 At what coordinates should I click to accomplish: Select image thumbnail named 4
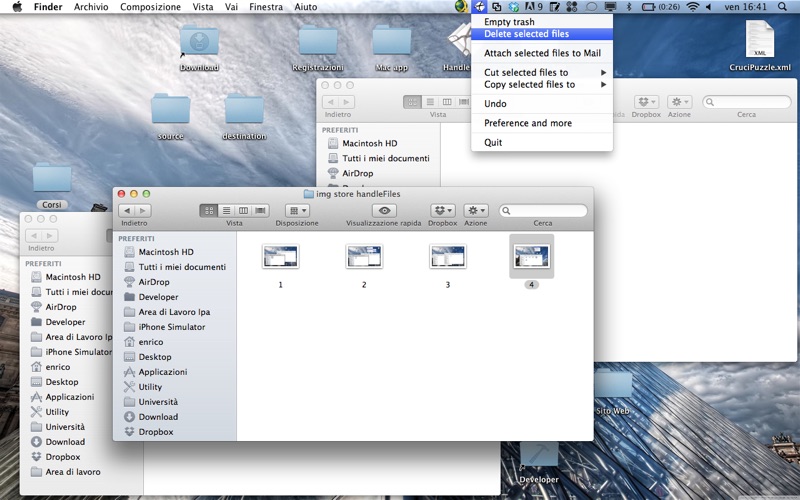531,256
